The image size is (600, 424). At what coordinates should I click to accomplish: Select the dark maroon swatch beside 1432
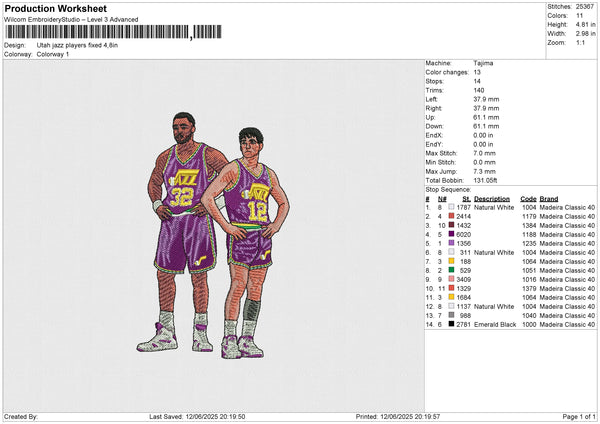coord(452,225)
